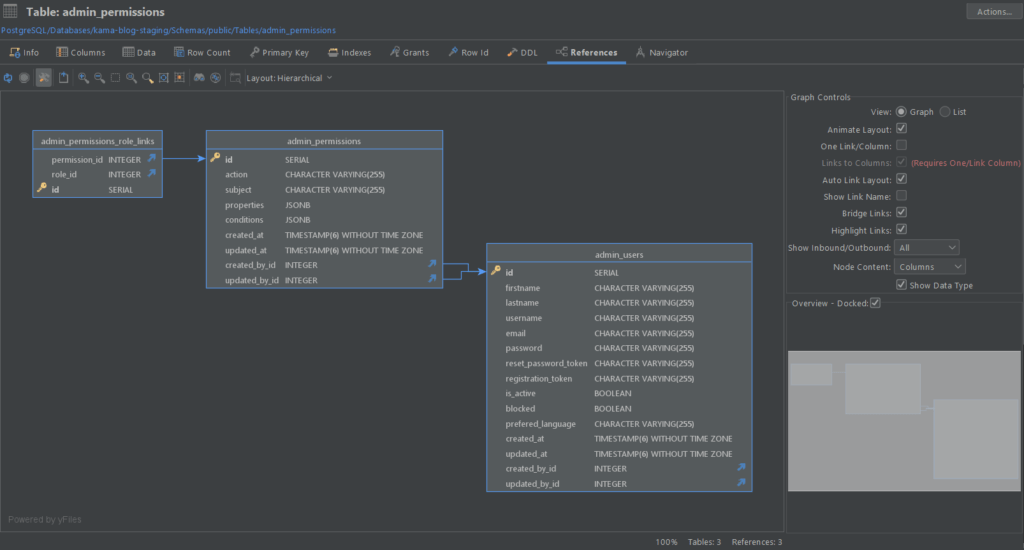Click the zoom in magnifier icon
This screenshot has width=1024, height=550.
coord(84,78)
